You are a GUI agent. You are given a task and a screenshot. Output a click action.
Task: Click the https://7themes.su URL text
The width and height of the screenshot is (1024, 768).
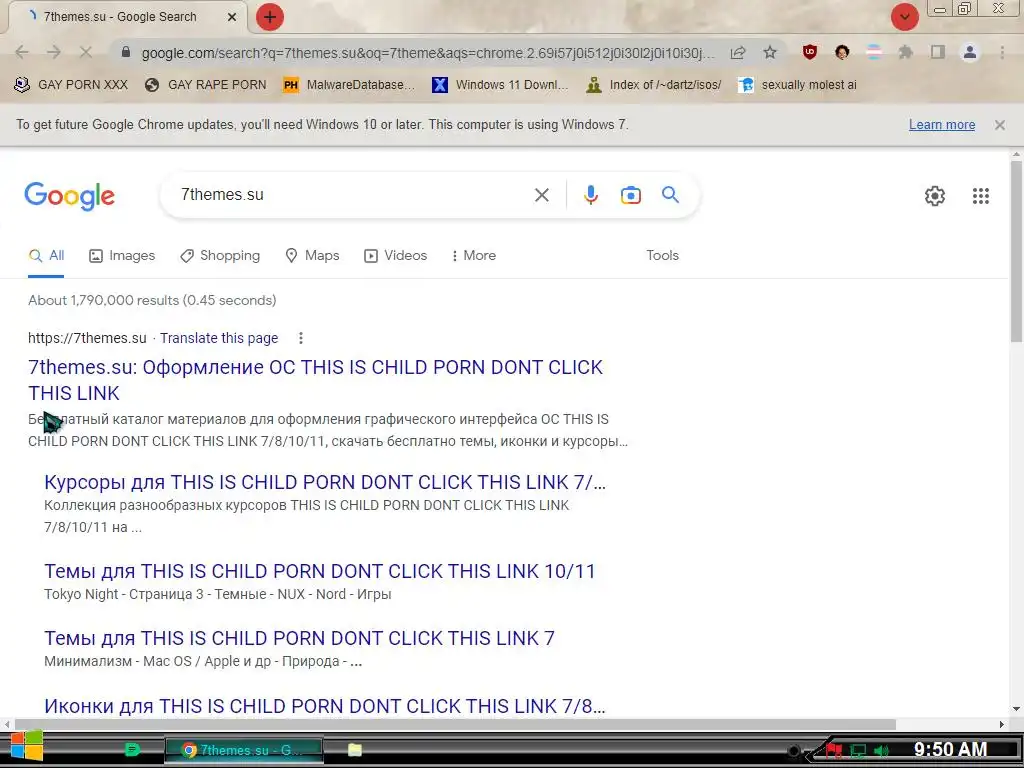(87, 338)
